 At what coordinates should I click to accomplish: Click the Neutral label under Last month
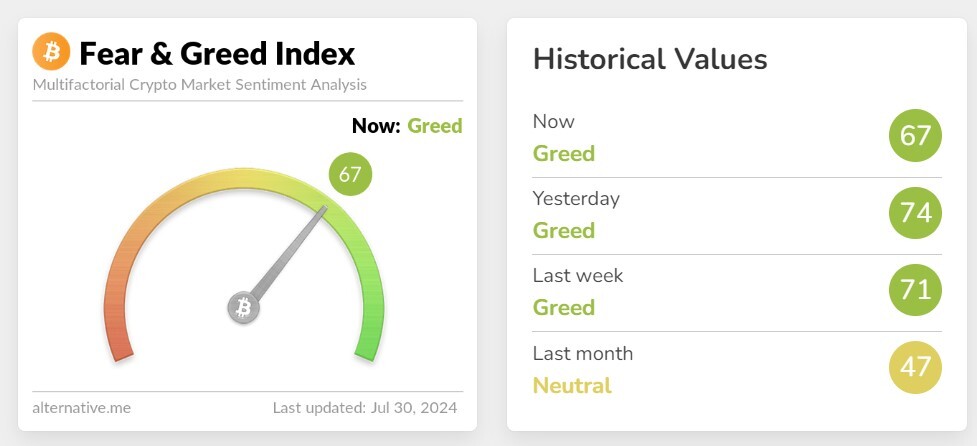pyautogui.click(x=572, y=386)
